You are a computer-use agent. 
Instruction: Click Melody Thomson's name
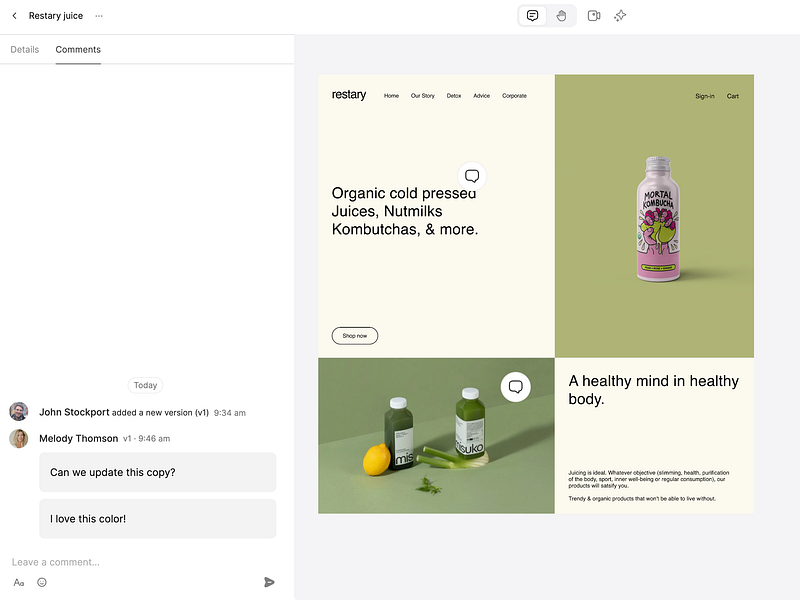(79, 438)
